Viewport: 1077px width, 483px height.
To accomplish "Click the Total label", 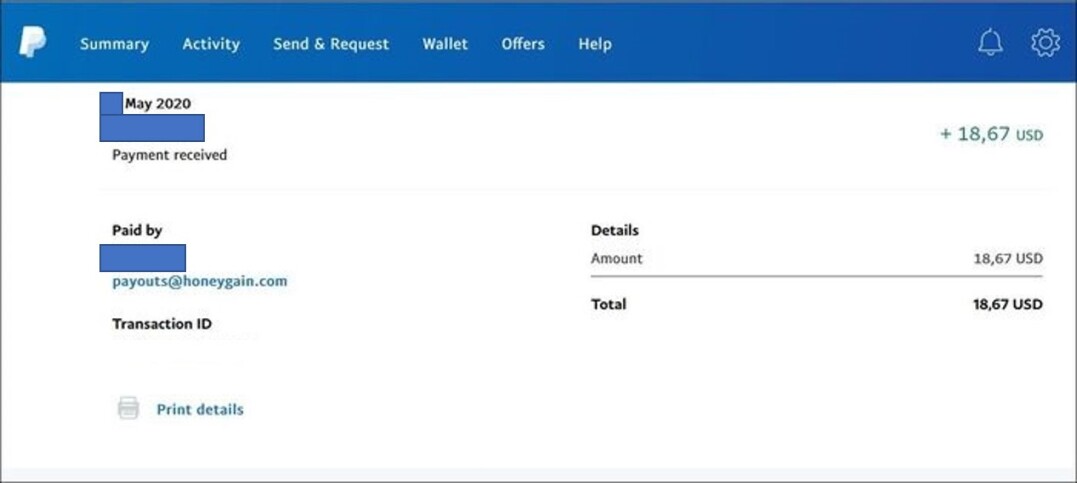I will [x=609, y=304].
